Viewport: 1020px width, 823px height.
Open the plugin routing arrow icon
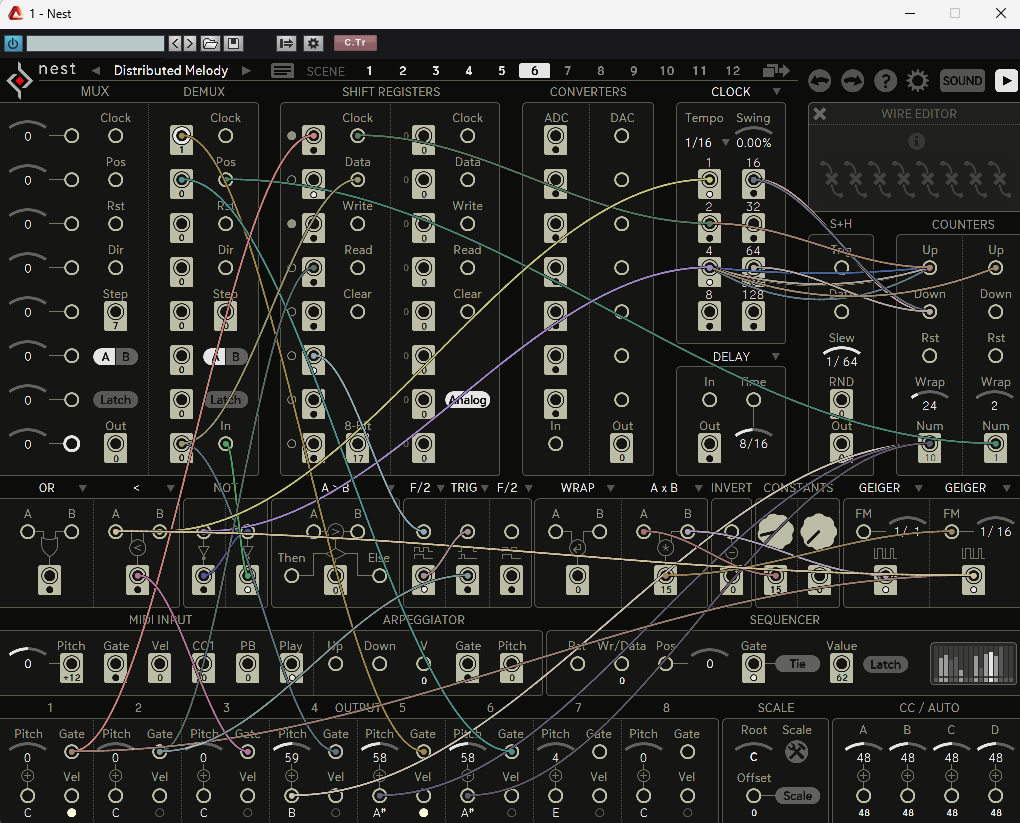pos(286,43)
